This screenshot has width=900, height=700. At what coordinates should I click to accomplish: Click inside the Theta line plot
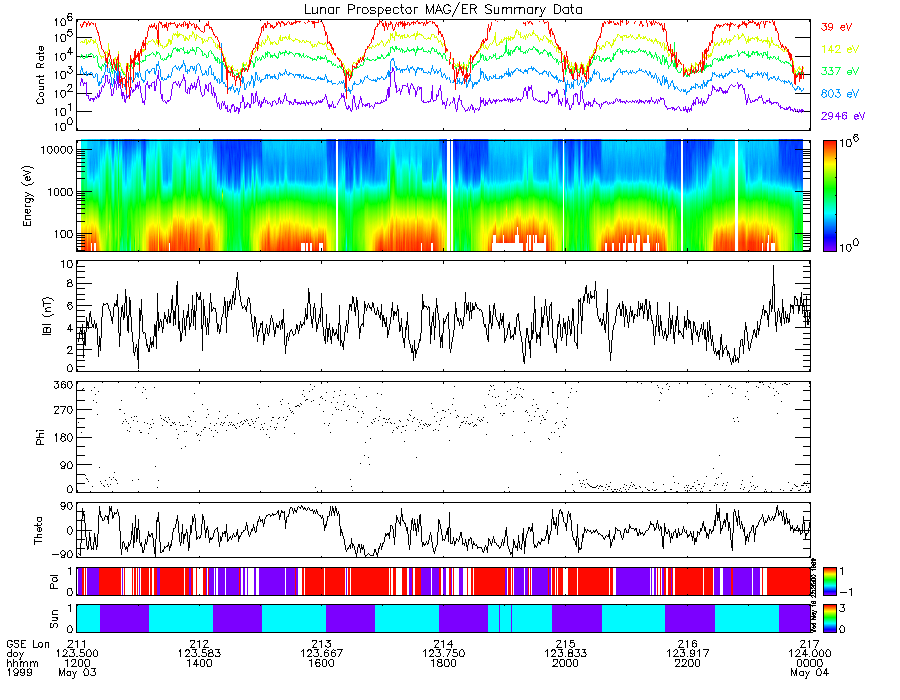(x=443, y=530)
